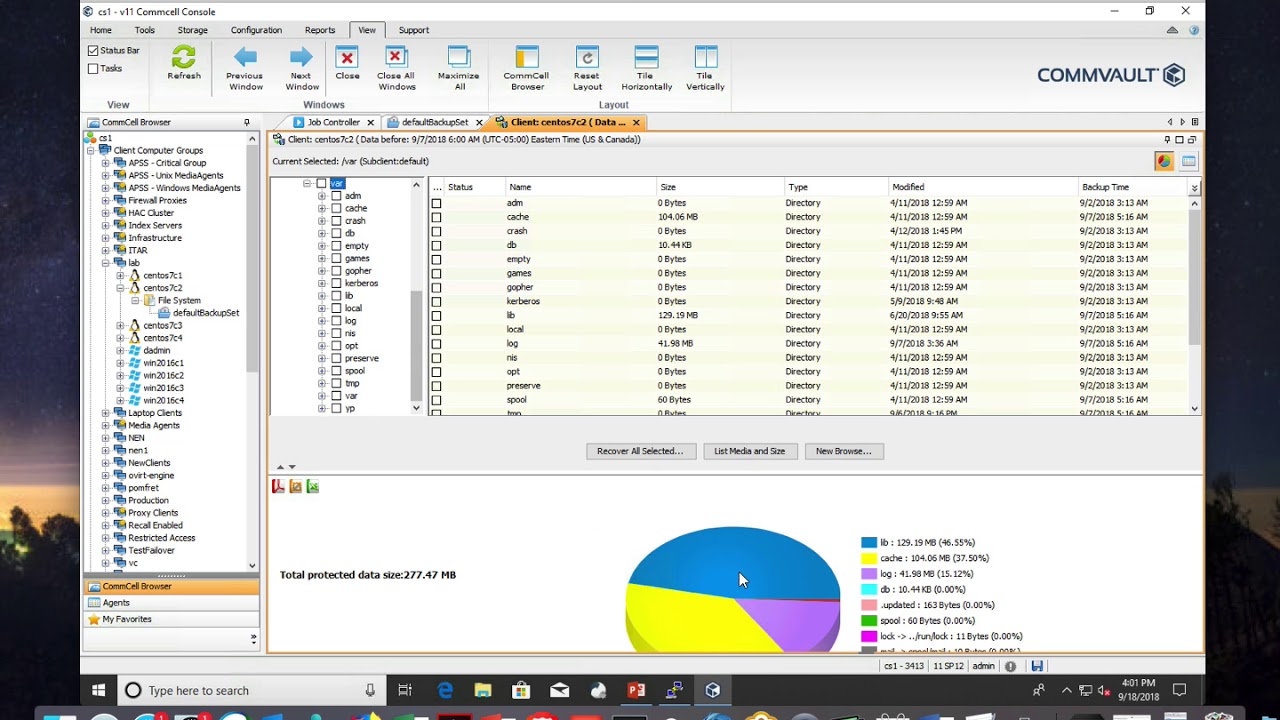Expand the kerberos folder node
The height and width of the screenshot is (720, 1280).
[322, 283]
